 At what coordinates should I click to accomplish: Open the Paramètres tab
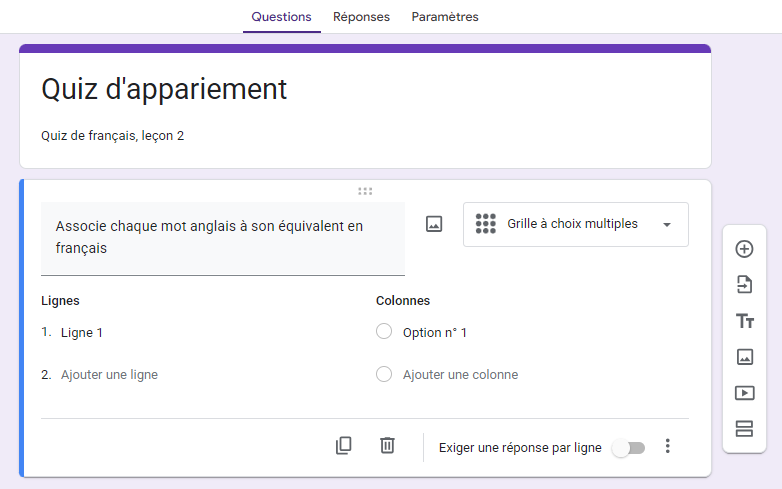pyautogui.click(x=445, y=17)
